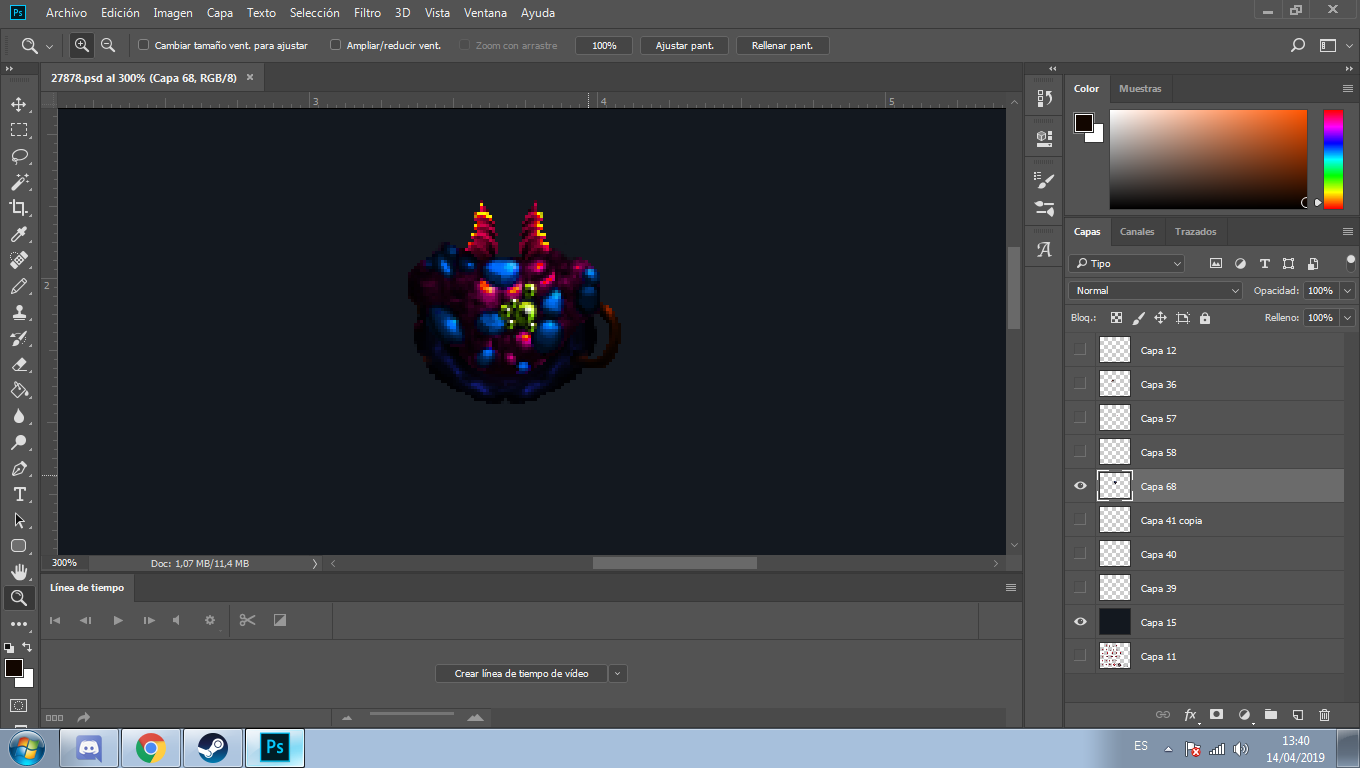Enable Cambiar tamaño vent. para ajustar checkbox
This screenshot has height=768, width=1360.
(143, 45)
